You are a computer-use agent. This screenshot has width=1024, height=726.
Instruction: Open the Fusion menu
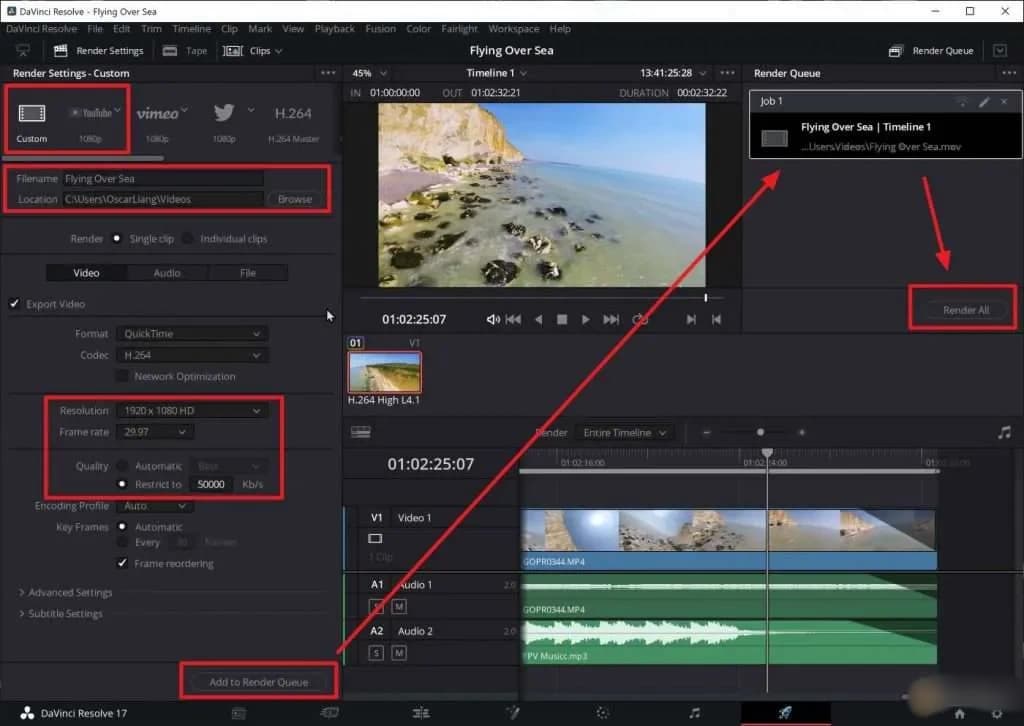pyautogui.click(x=380, y=29)
